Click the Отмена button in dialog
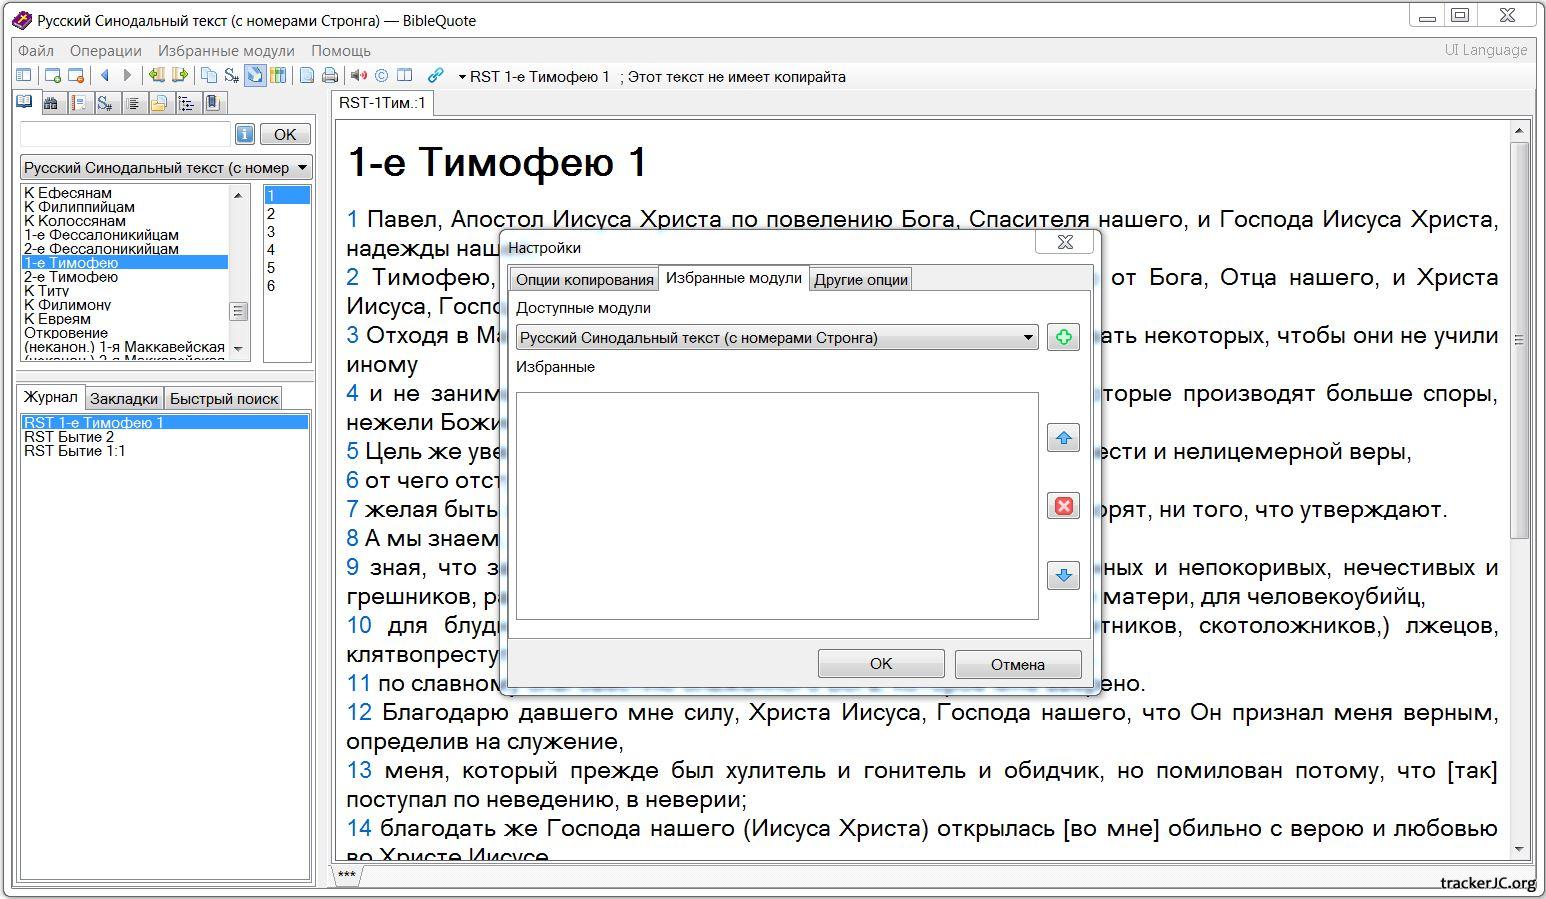 point(1017,664)
